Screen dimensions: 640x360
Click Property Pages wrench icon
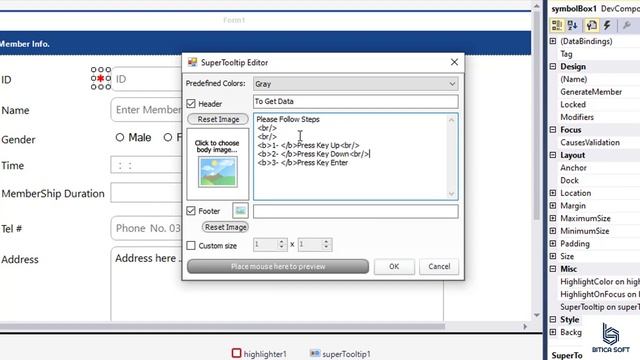[627, 25]
